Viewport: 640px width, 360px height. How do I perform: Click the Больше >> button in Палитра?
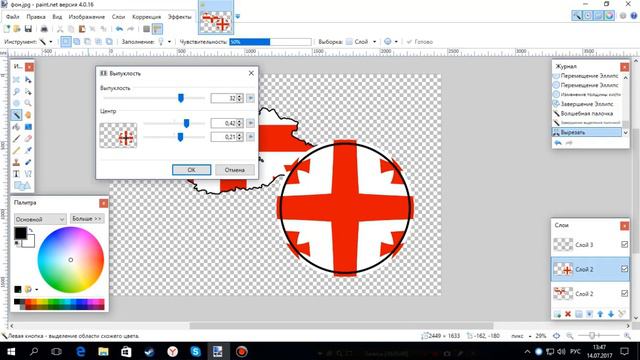coord(87,219)
